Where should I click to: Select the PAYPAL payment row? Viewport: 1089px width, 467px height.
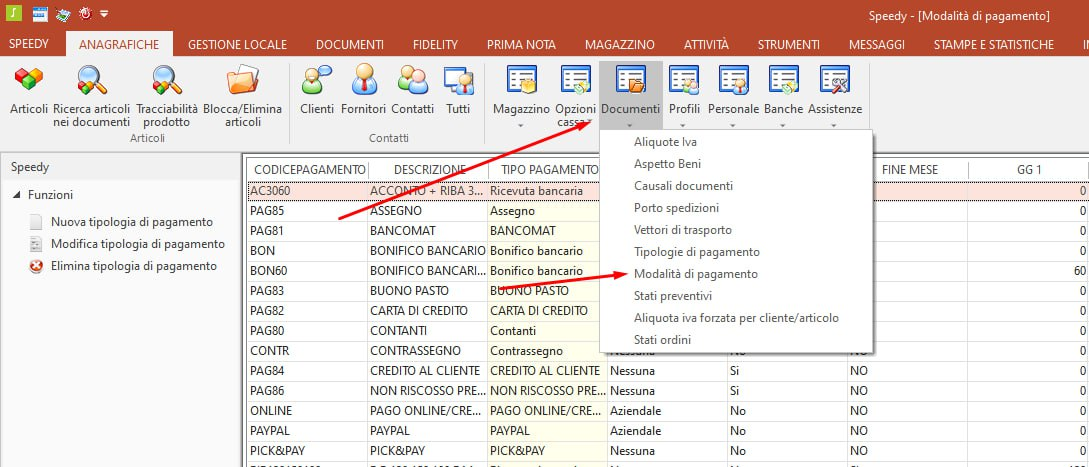click(x=310, y=429)
